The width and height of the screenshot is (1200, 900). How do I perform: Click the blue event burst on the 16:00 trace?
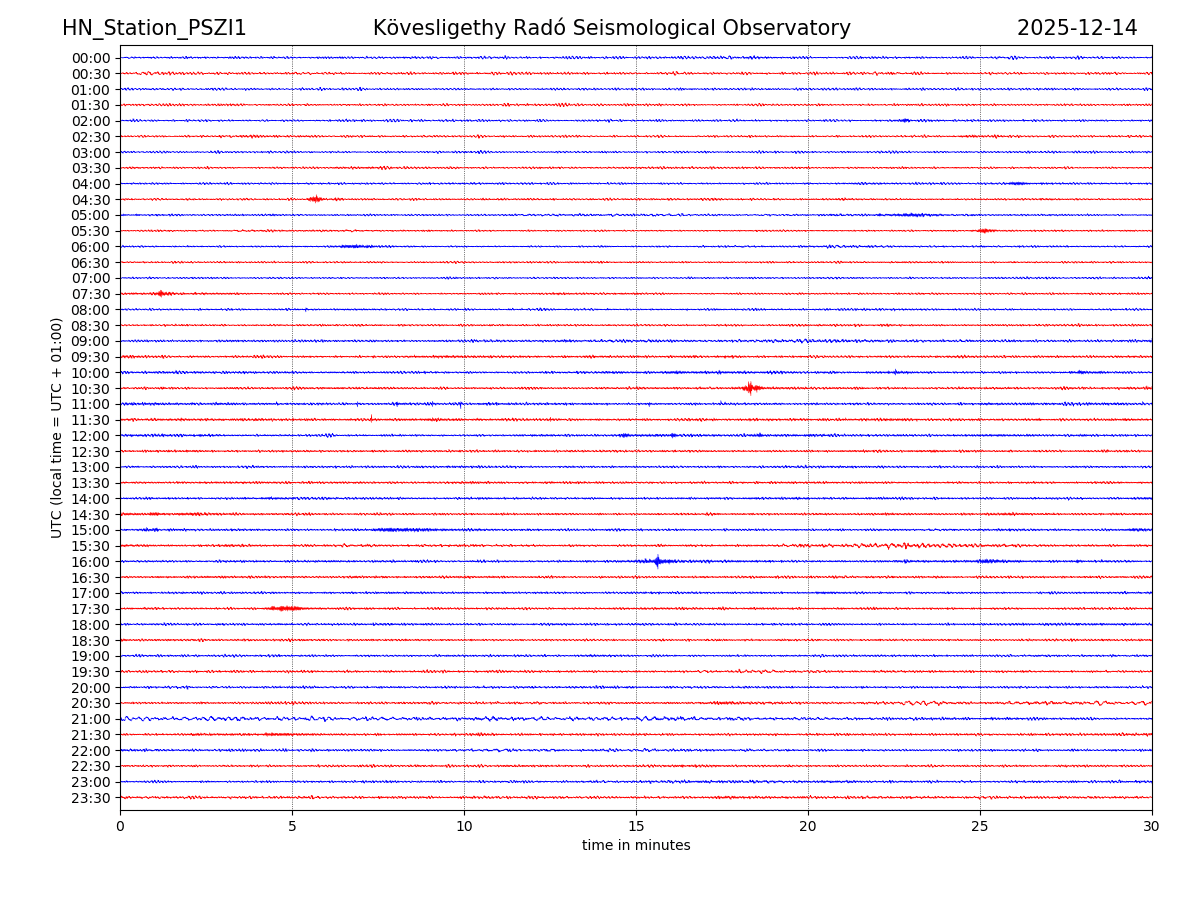point(657,561)
